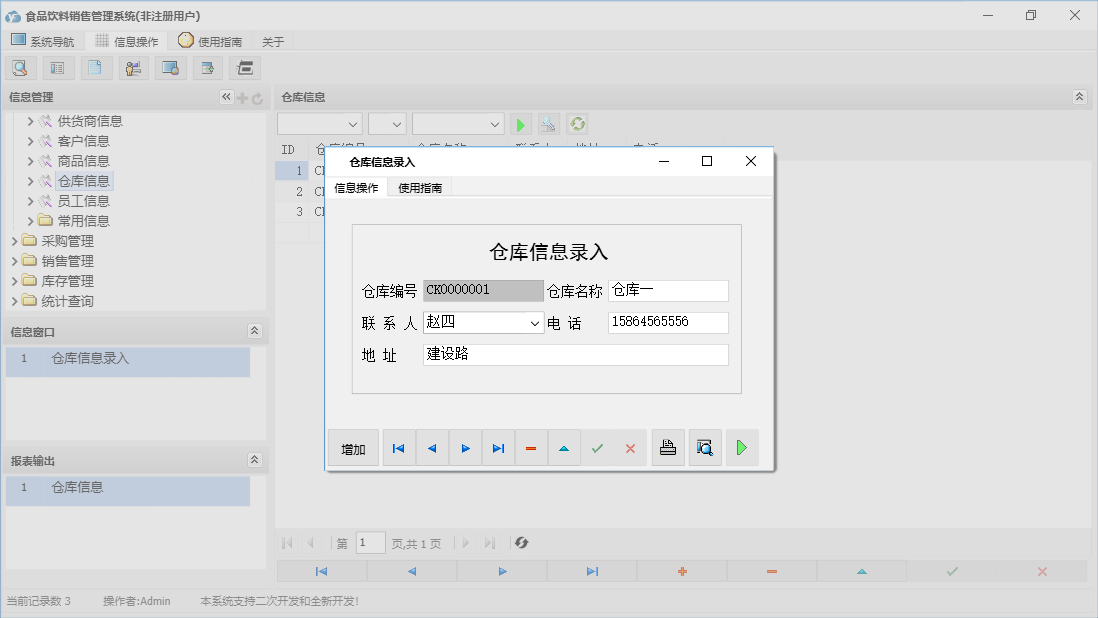Click the print icon in the entry dialog
The height and width of the screenshot is (618, 1098).
(668, 447)
